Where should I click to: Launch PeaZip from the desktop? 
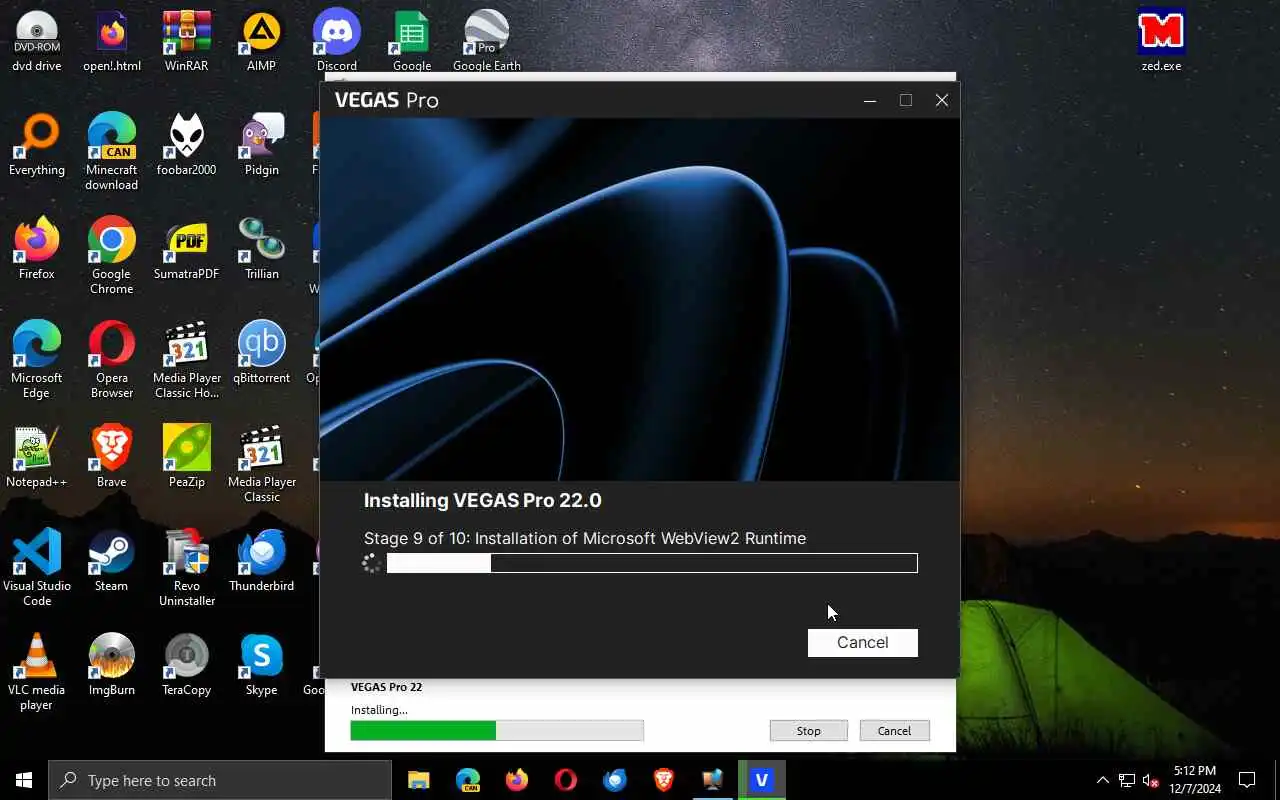(187, 457)
